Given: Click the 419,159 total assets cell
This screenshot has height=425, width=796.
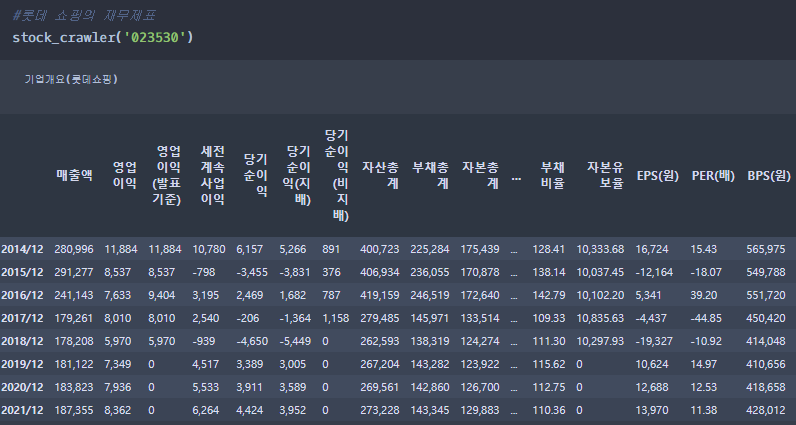Looking at the screenshot, I should 380,295.
